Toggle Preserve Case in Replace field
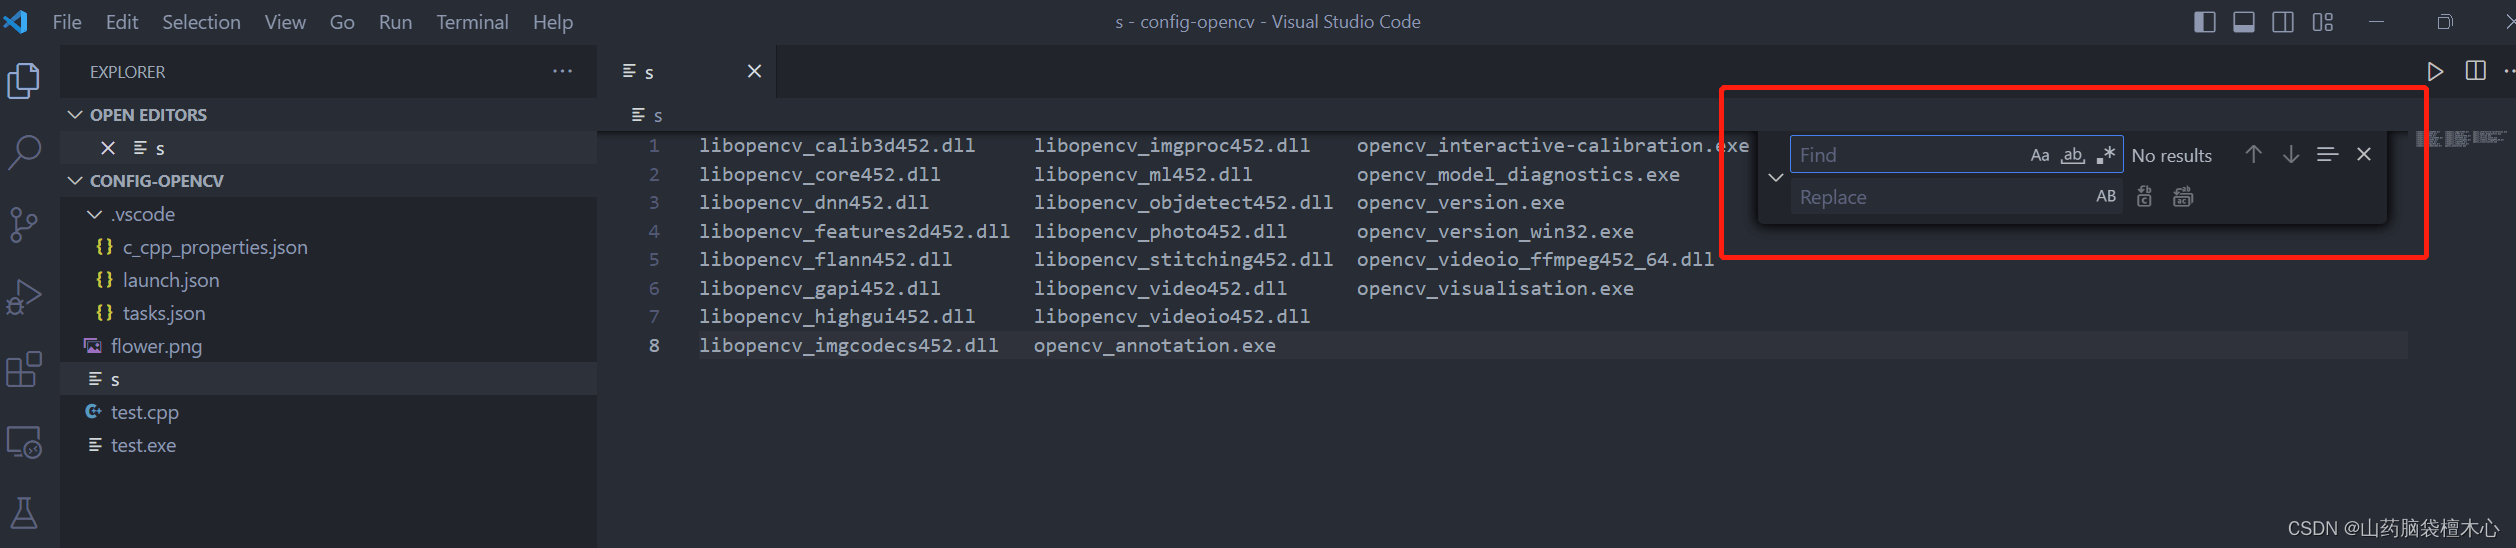Viewport: 2516px width, 548px height. pyautogui.click(x=2105, y=197)
